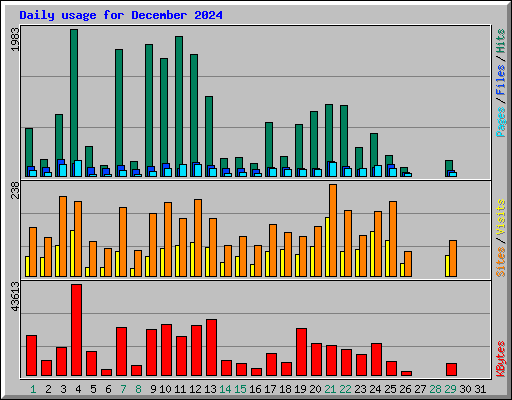Click the Hits legend label

pos(501,41)
